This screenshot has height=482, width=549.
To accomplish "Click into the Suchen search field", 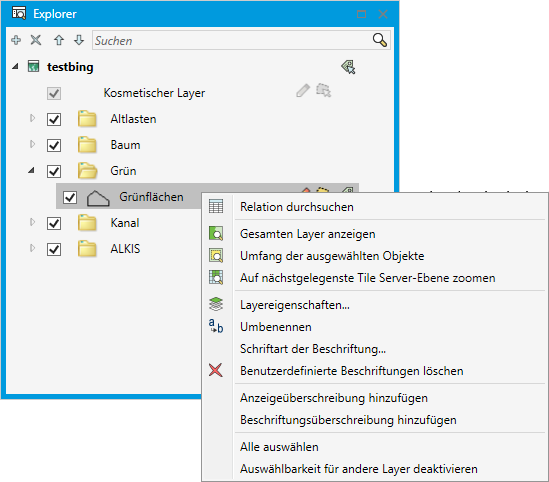I will point(232,41).
